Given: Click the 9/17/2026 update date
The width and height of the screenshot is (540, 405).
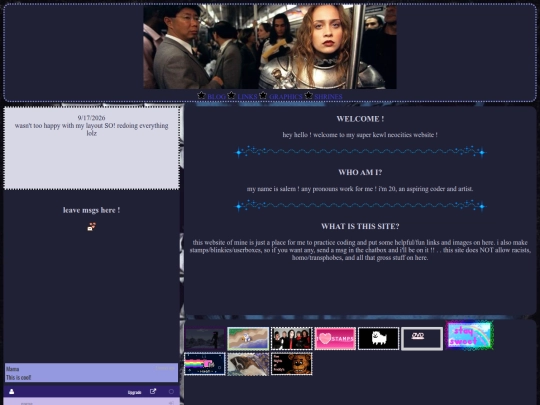Looking at the screenshot, I should (91, 118).
